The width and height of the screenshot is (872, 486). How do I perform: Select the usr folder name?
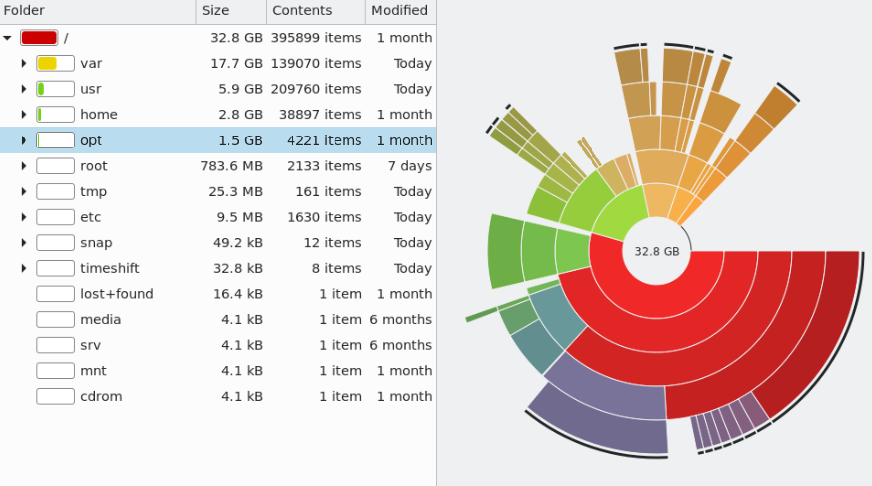pos(91,89)
